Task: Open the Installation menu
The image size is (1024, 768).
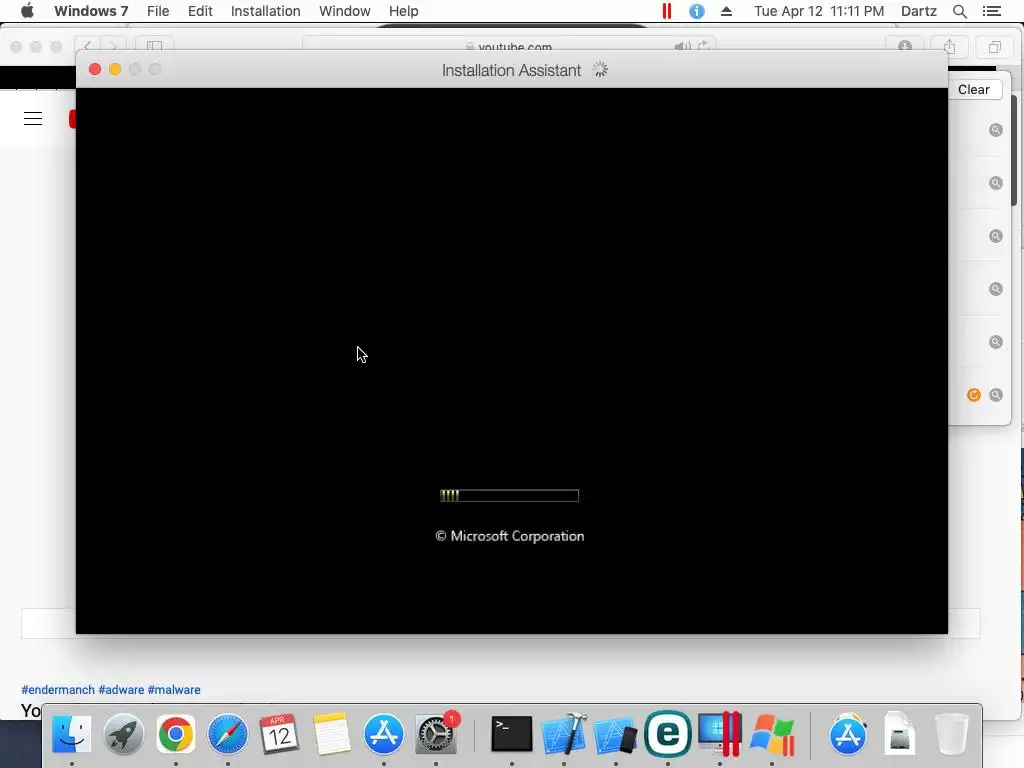Action: 265,11
